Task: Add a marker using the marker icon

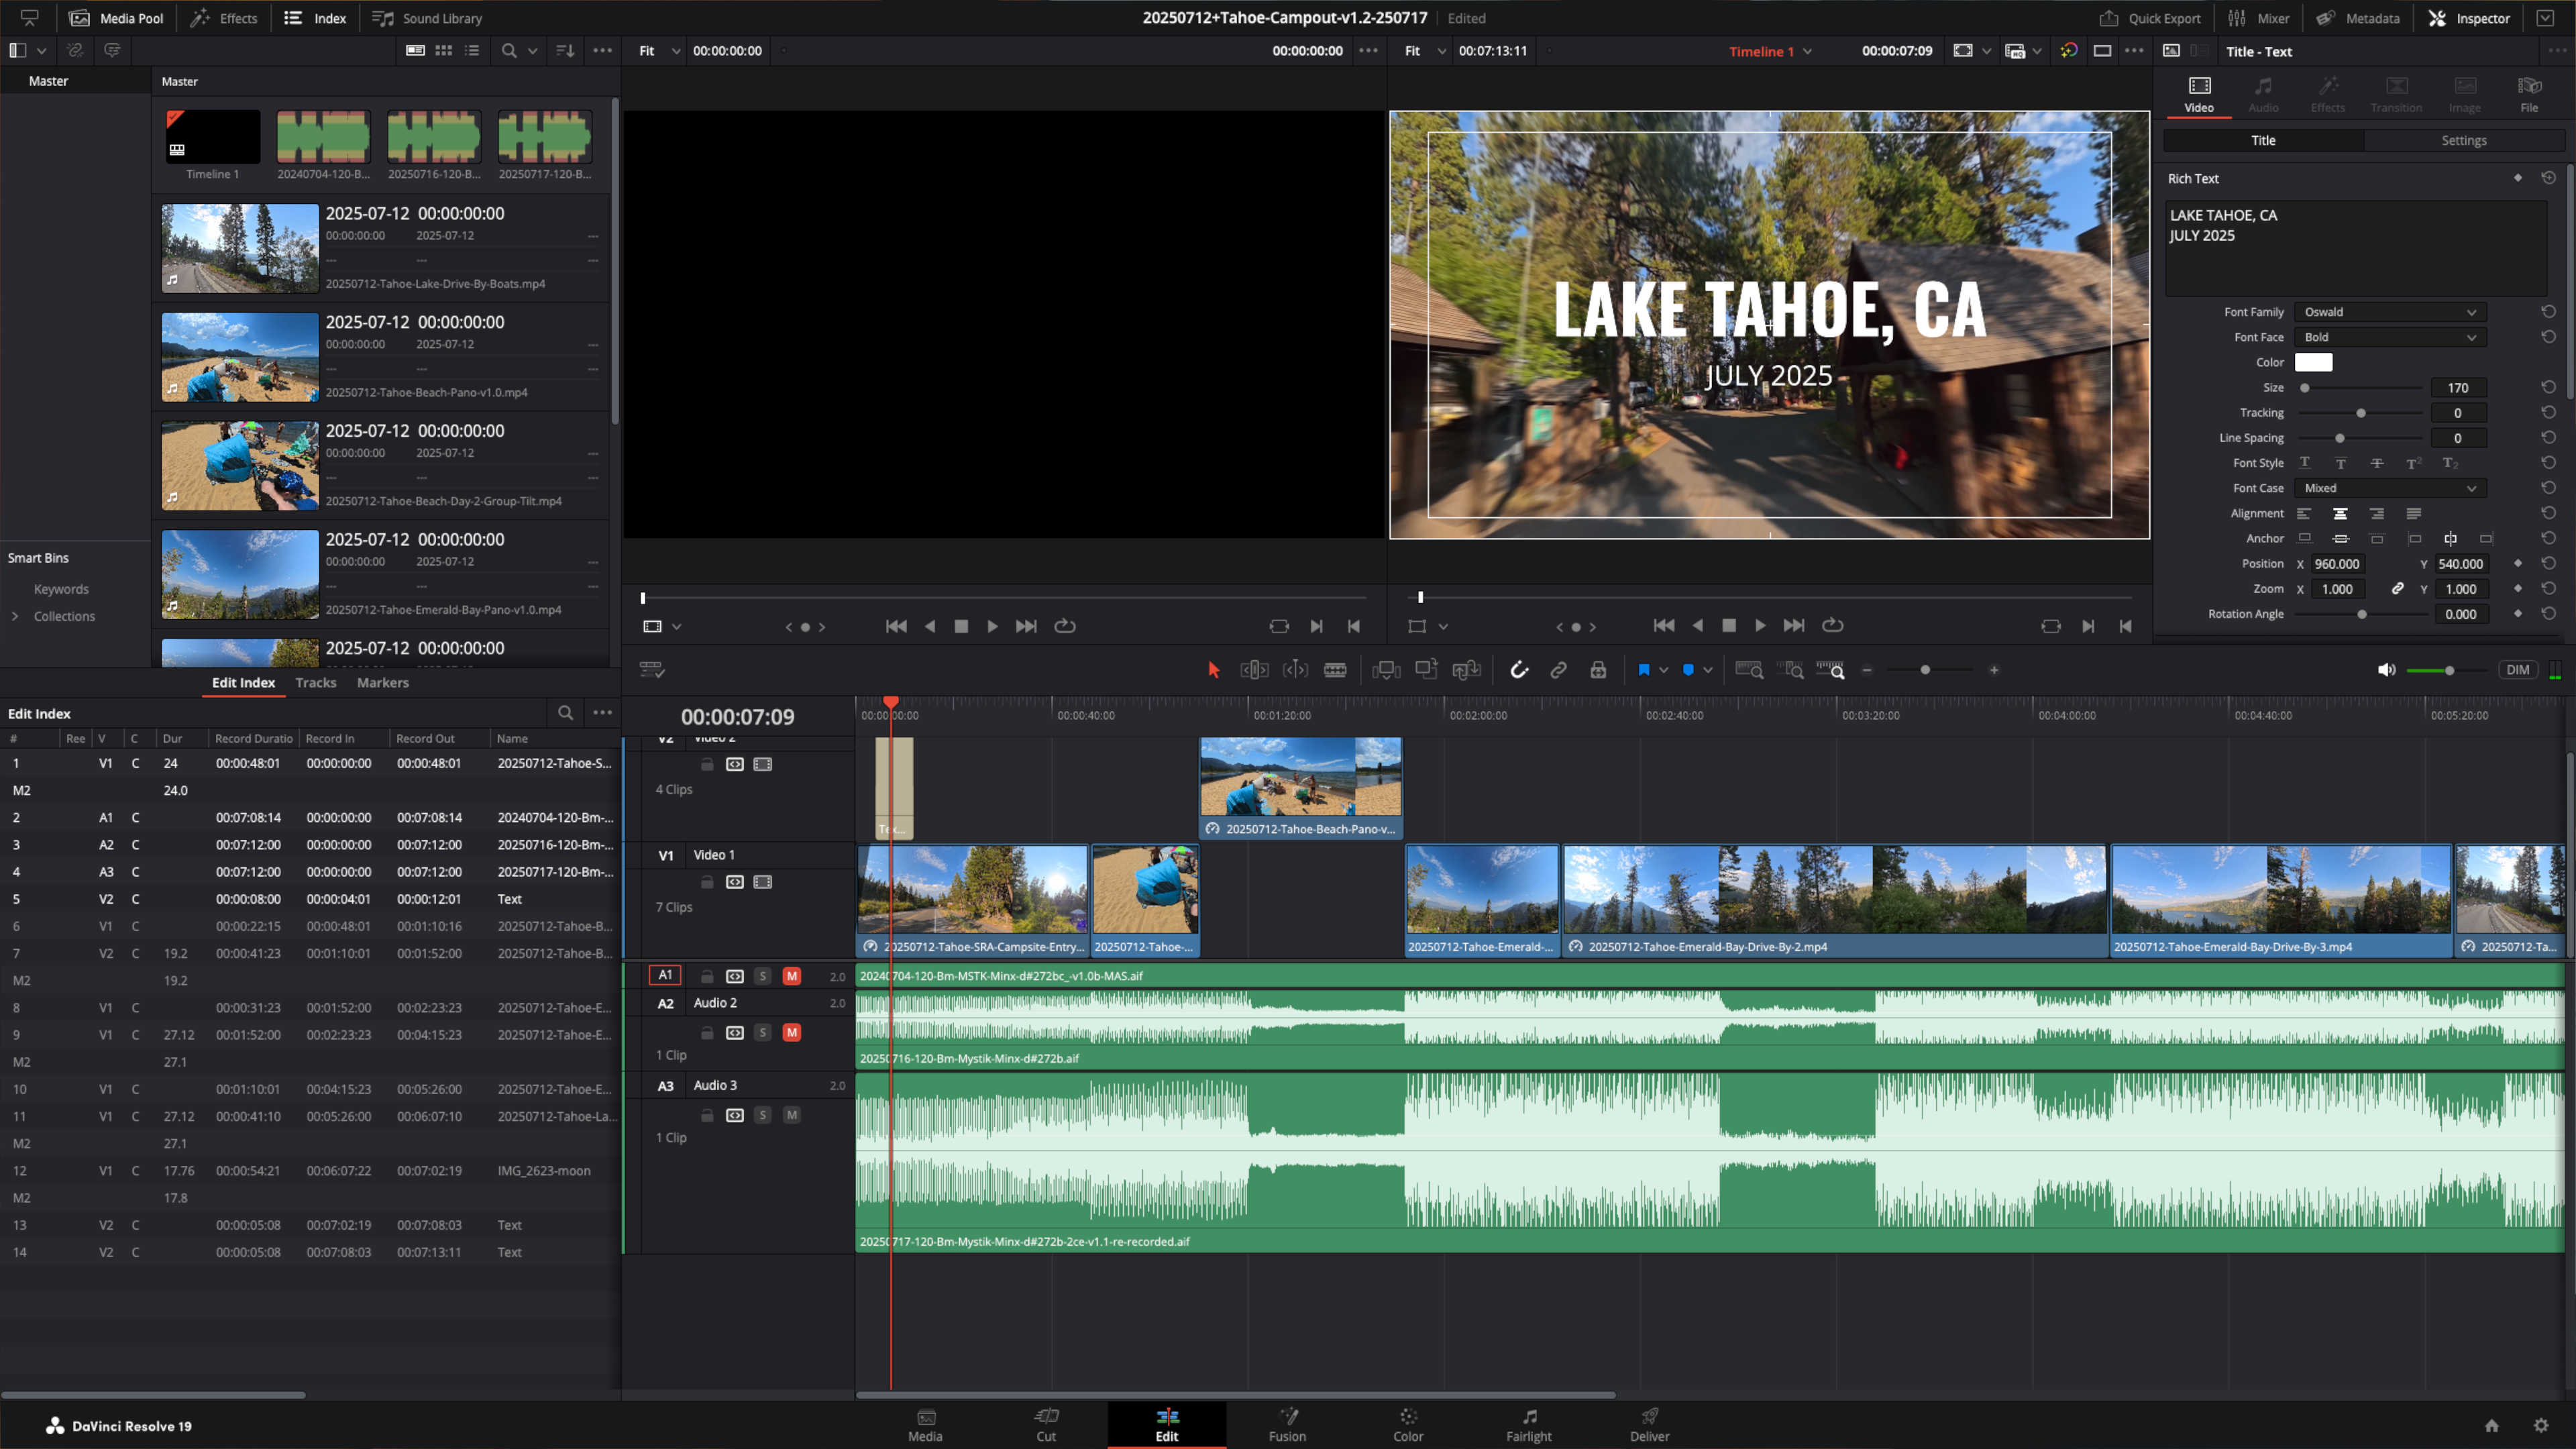Action: tap(1644, 670)
